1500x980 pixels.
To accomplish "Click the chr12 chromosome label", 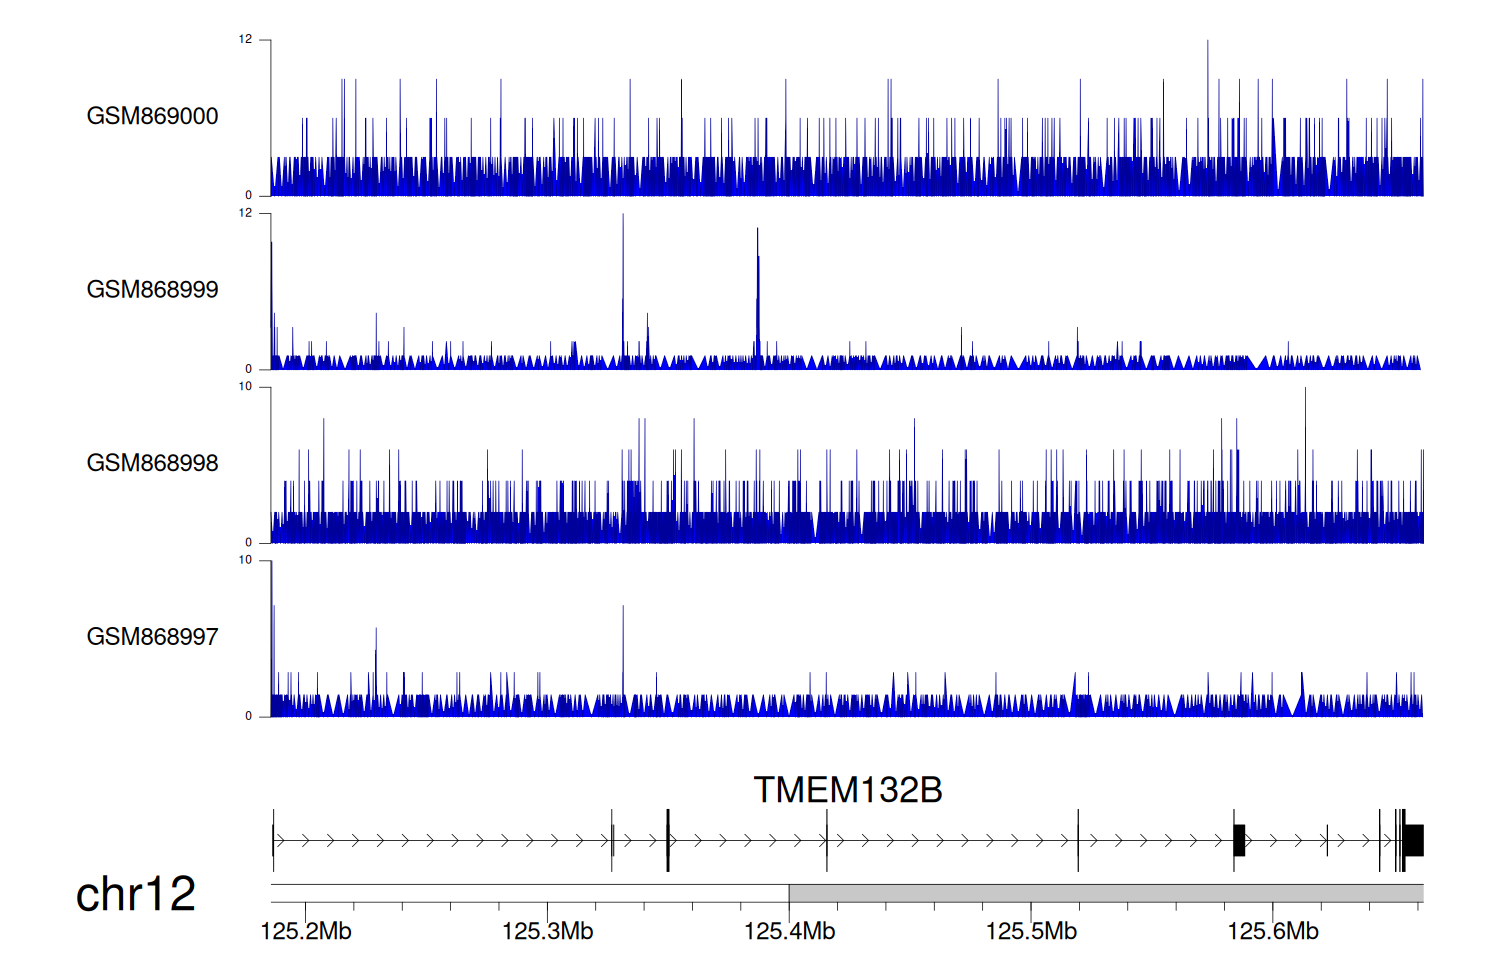I will [x=135, y=894].
